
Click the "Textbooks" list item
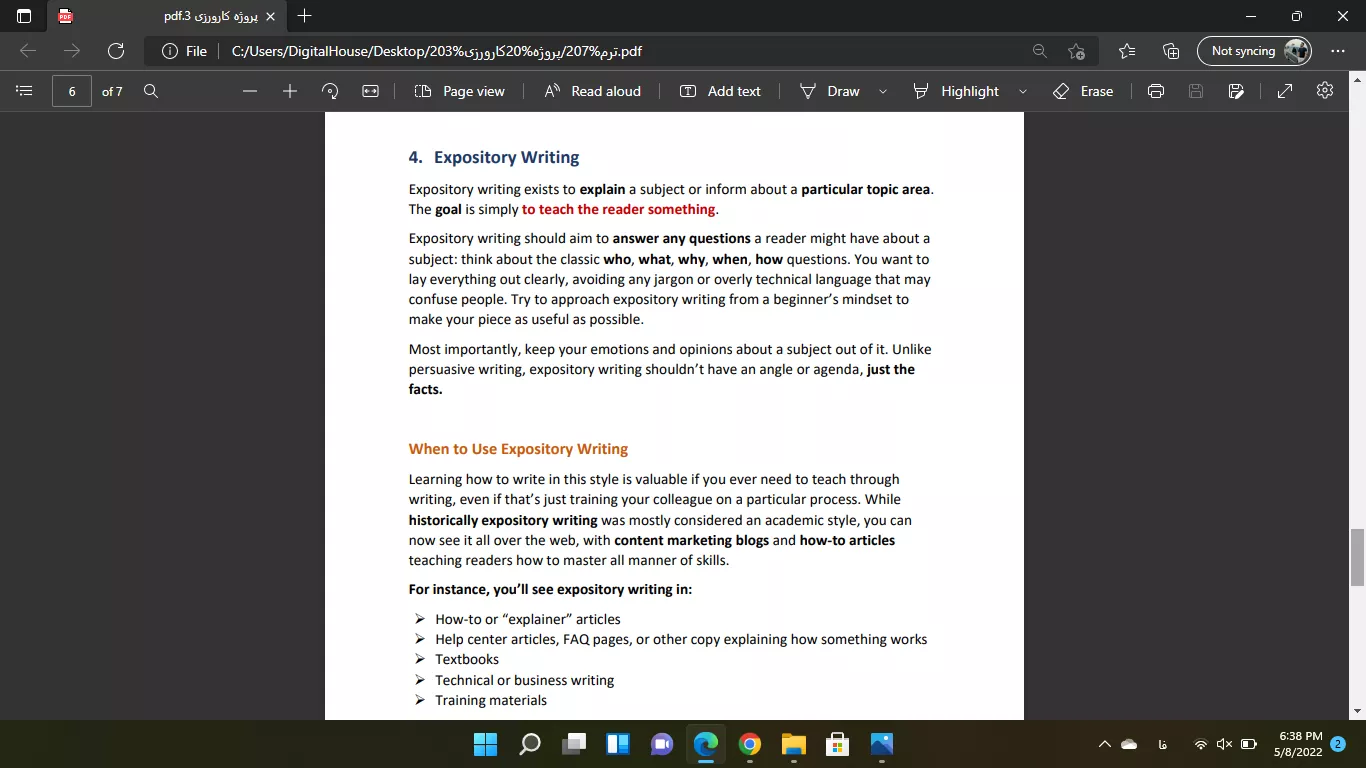467,659
